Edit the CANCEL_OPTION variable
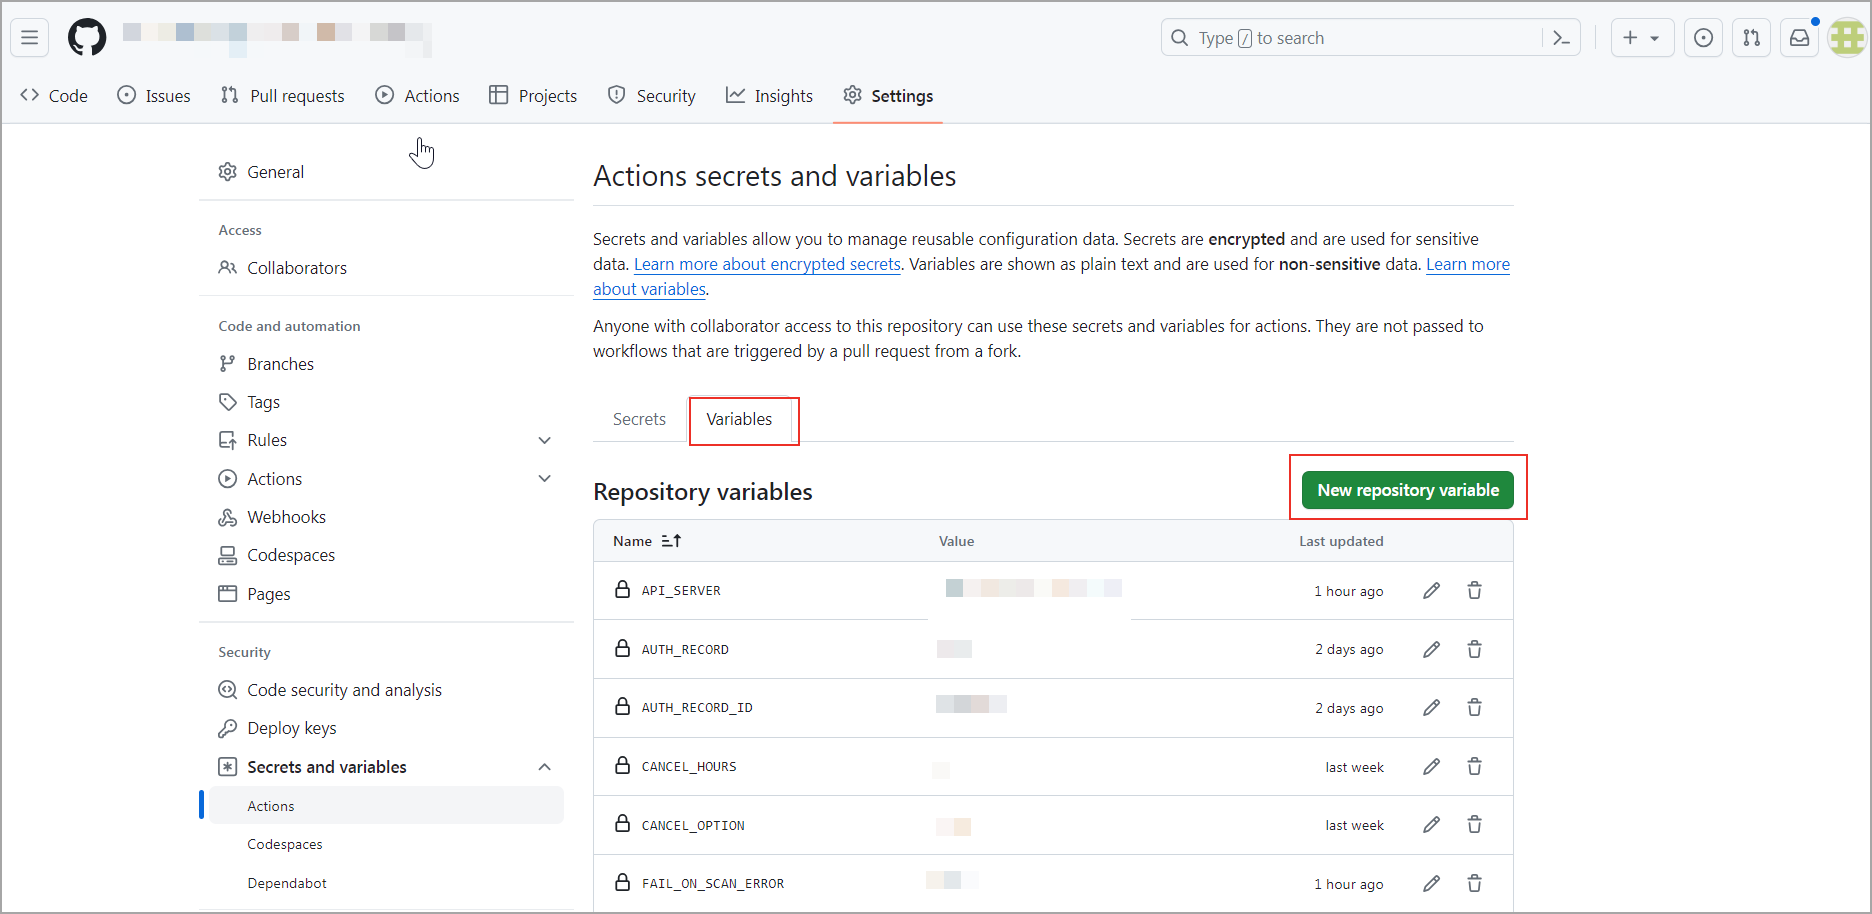Image resolution: width=1872 pixels, height=914 pixels. (x=1432, y=825)
